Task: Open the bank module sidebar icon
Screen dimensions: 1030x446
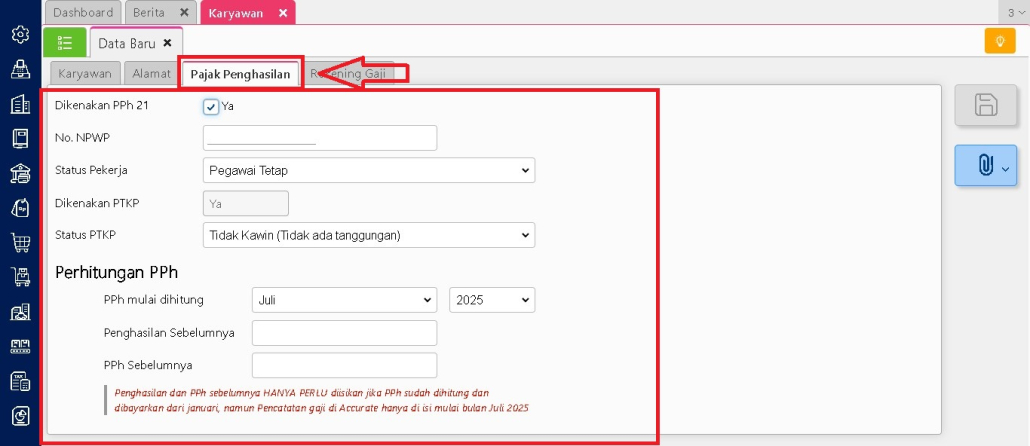Action: tap(20, 173)
